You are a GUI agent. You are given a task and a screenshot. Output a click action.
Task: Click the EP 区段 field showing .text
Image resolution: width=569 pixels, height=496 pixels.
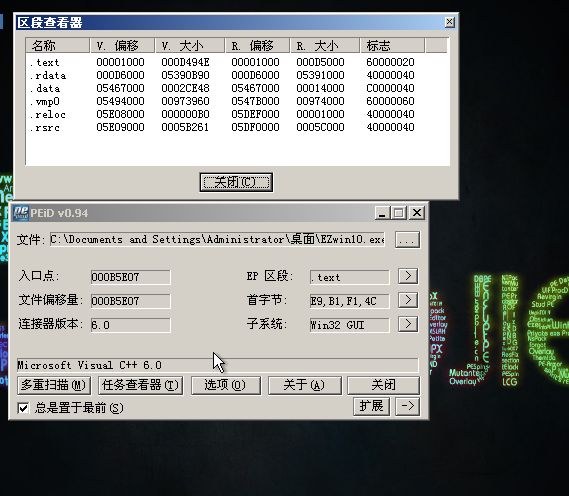349,277
